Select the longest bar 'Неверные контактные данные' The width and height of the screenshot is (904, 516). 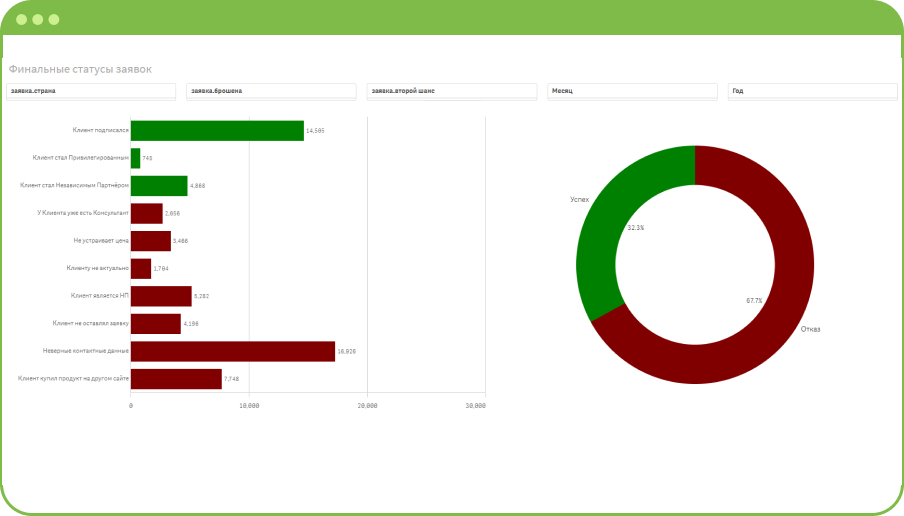click(x=233, y=351)
